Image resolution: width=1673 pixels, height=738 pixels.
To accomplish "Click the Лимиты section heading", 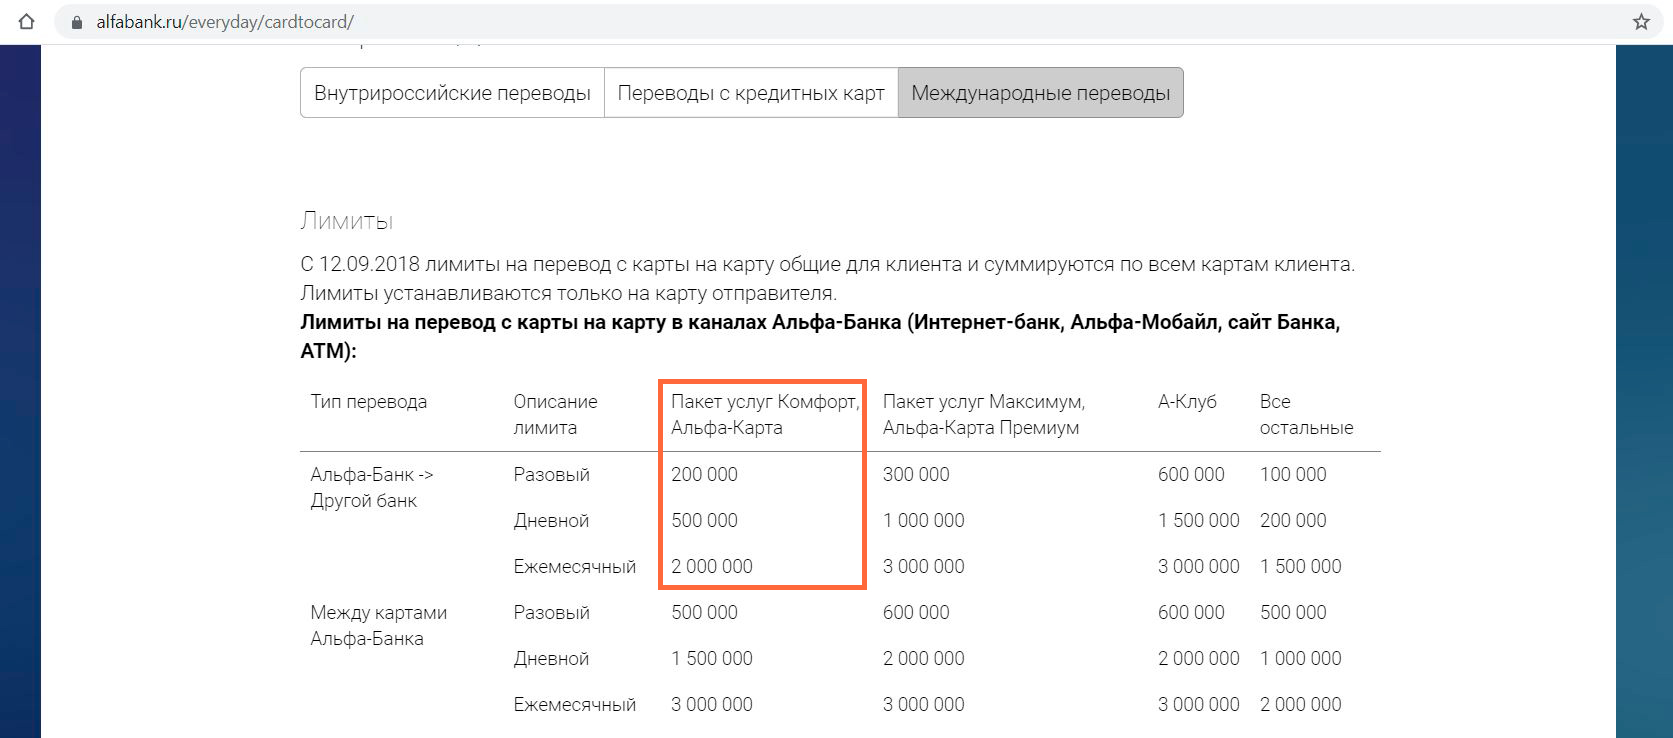I will coord(347,221).
